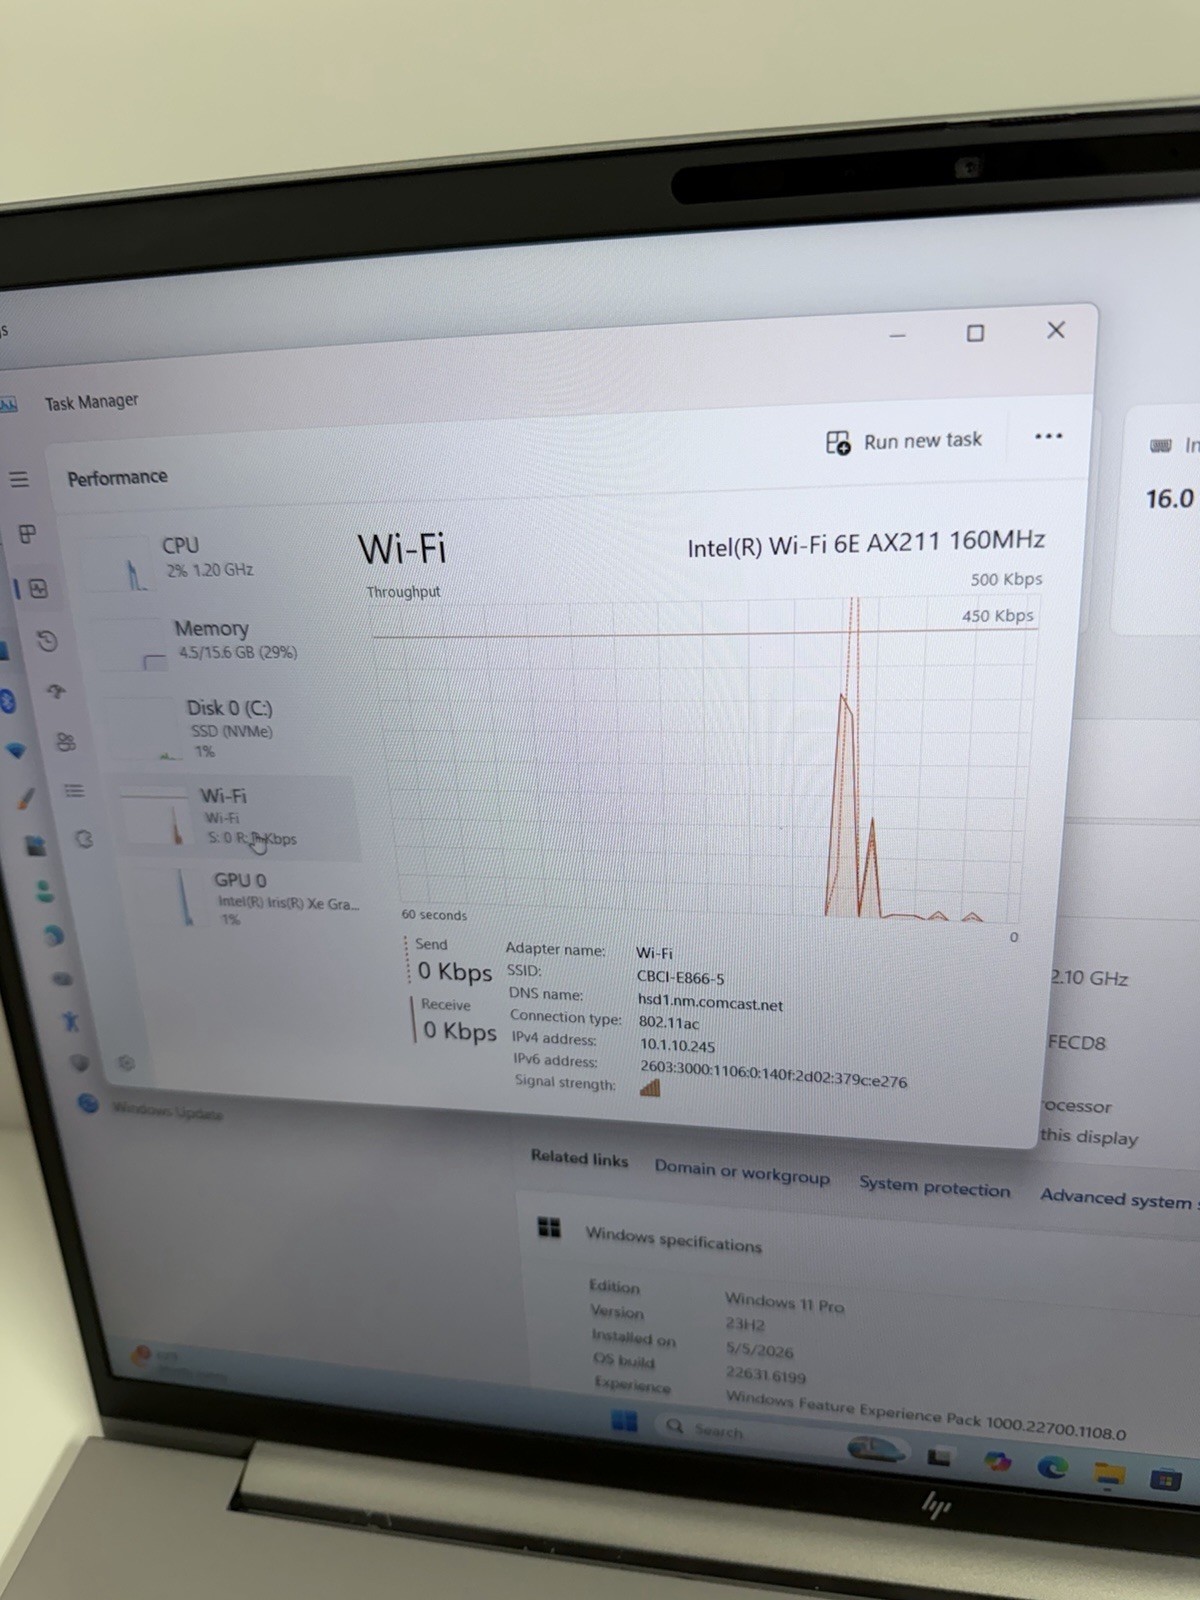The width and height of the screenshot is (1200, 1600).
Task: Open Personalization brush icon in Settings sidebar
Action: (26, 797)
